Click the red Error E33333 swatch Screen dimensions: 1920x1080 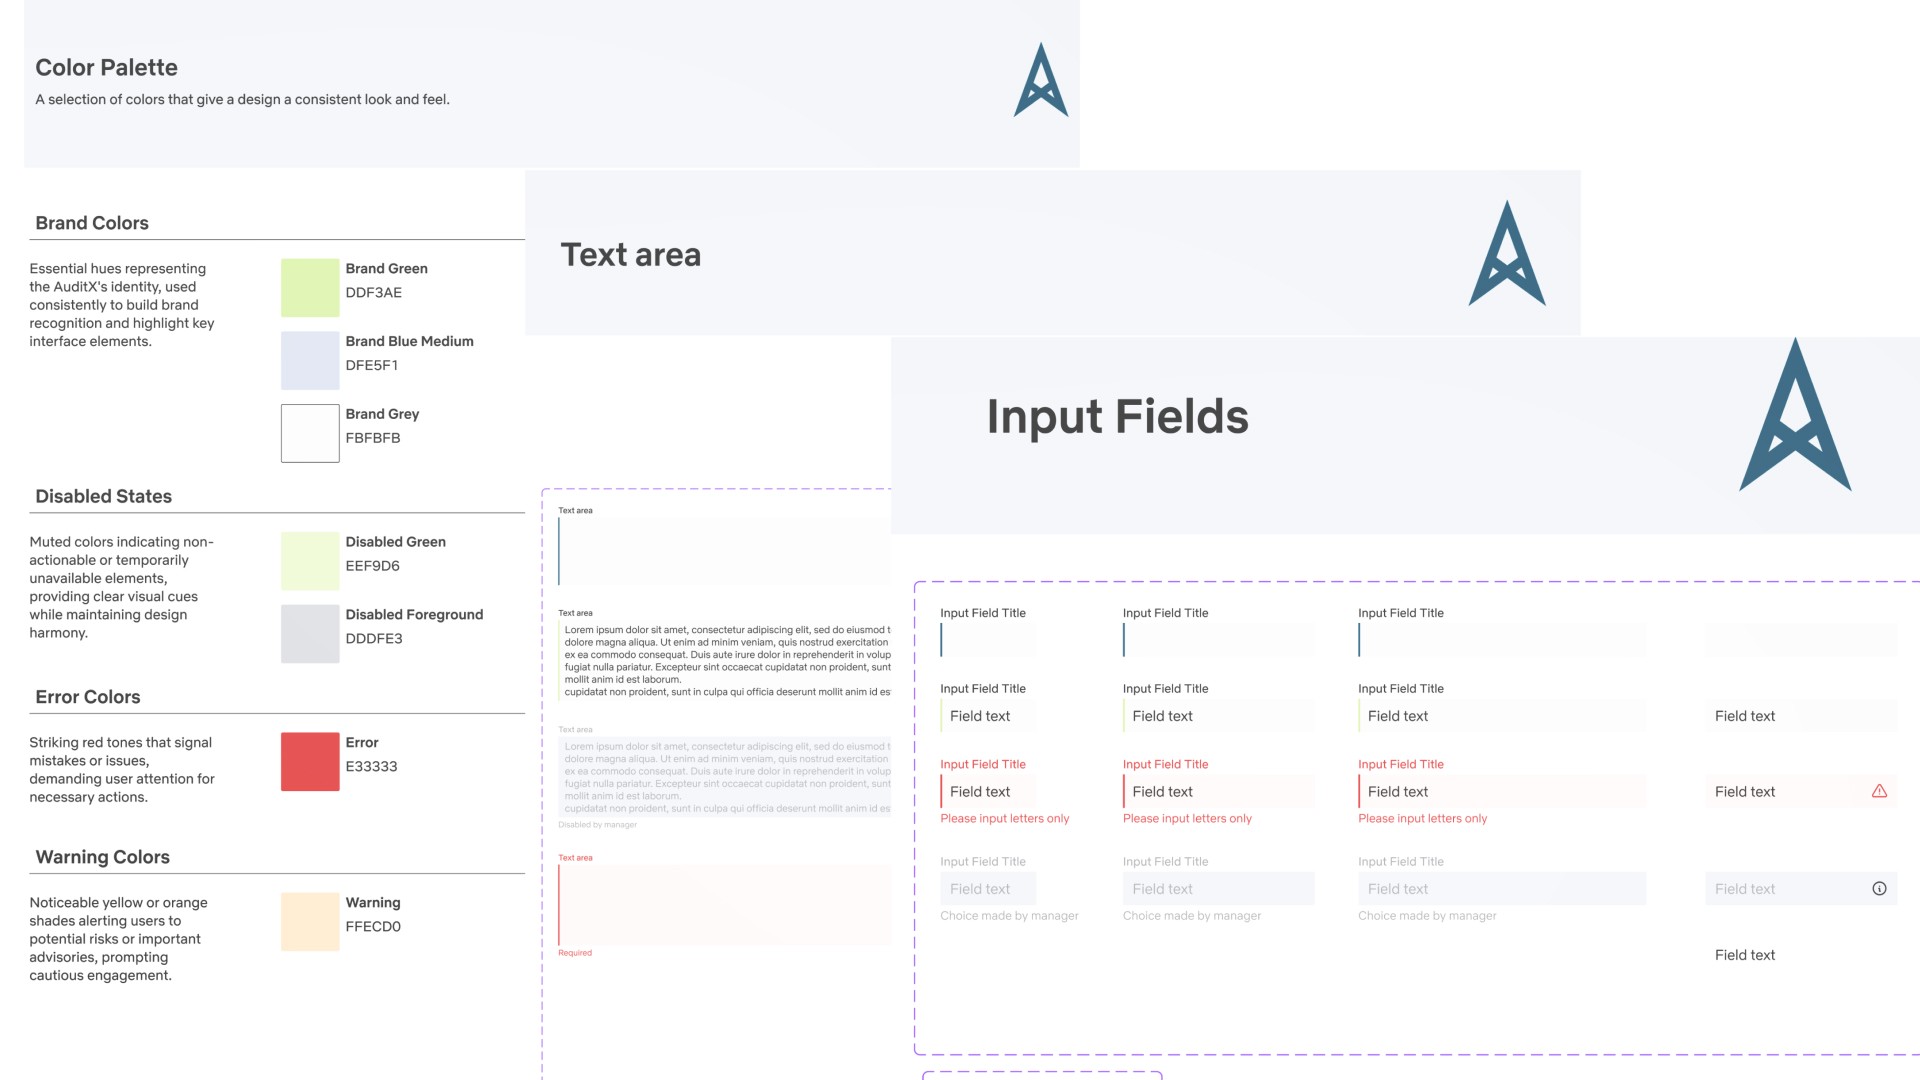coord(310,762)
